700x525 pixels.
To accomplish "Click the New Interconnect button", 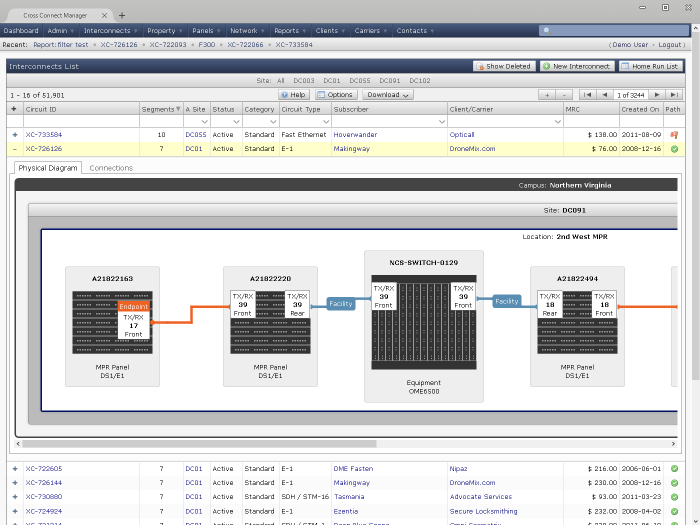I will pos(576,66).
